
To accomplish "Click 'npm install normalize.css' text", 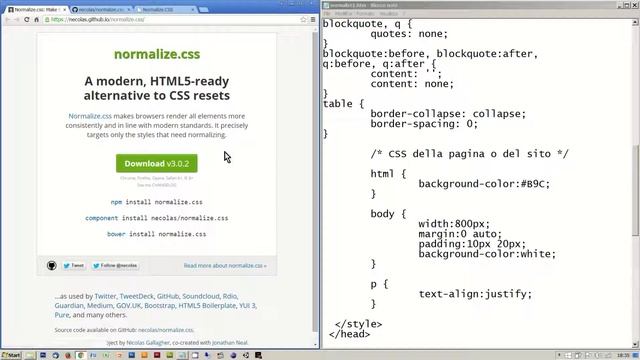I will pyautogui.click(x=157, y=202).
